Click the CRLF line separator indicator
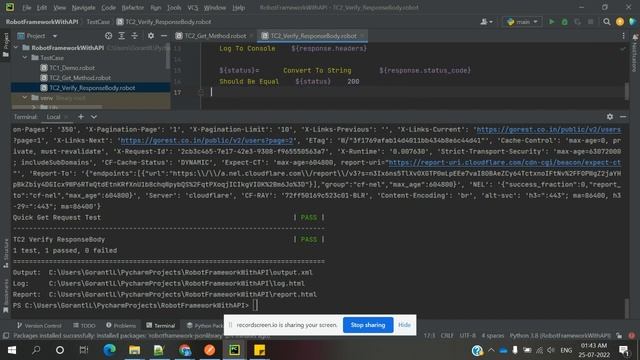This screenshot has height=360, width=640. (447, 336)
